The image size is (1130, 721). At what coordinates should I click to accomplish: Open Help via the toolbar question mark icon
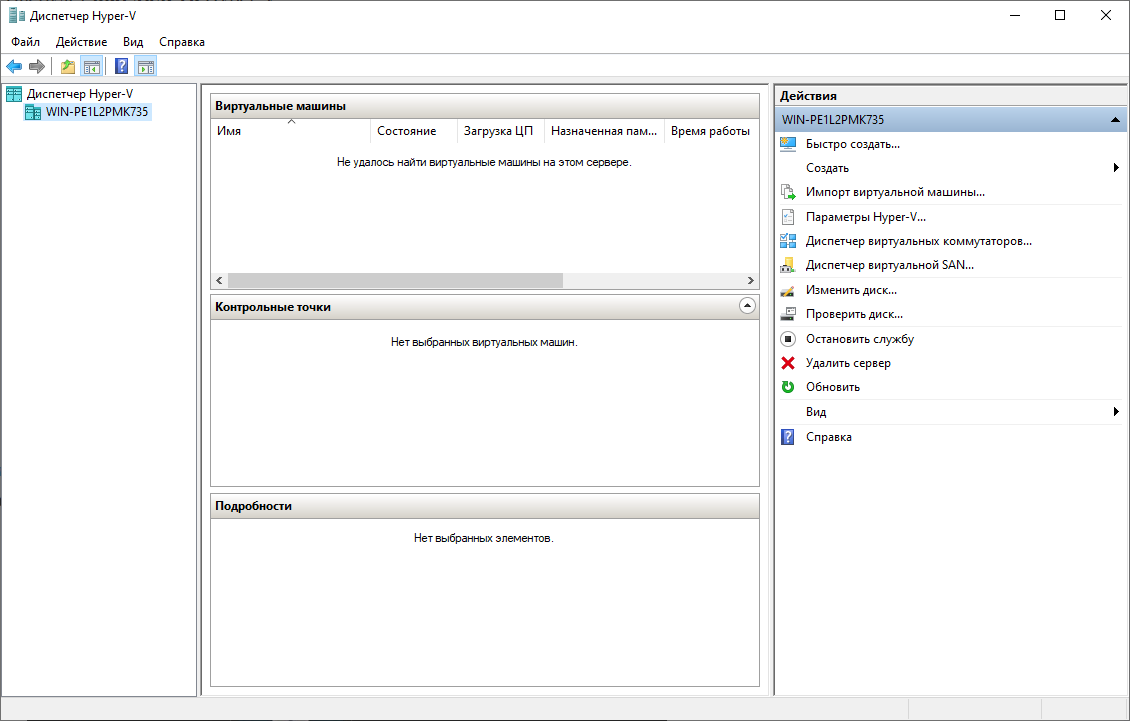(x=122, y=67)
